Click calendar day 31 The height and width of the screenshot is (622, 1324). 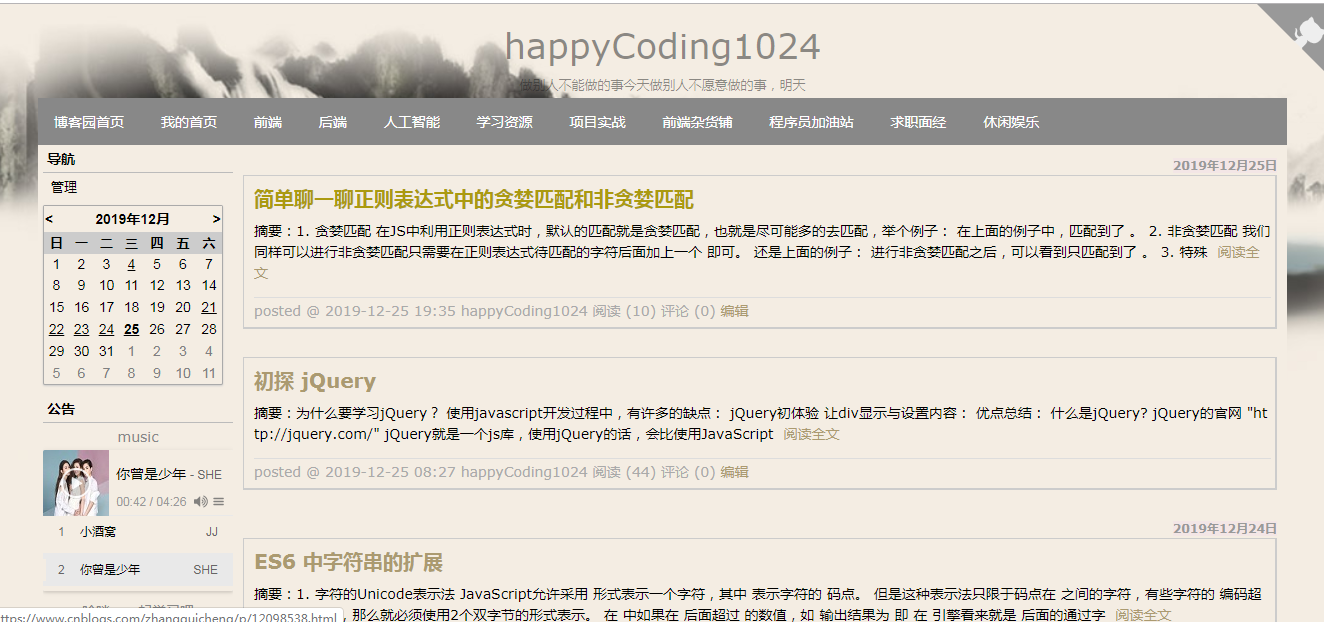point(106,351)
